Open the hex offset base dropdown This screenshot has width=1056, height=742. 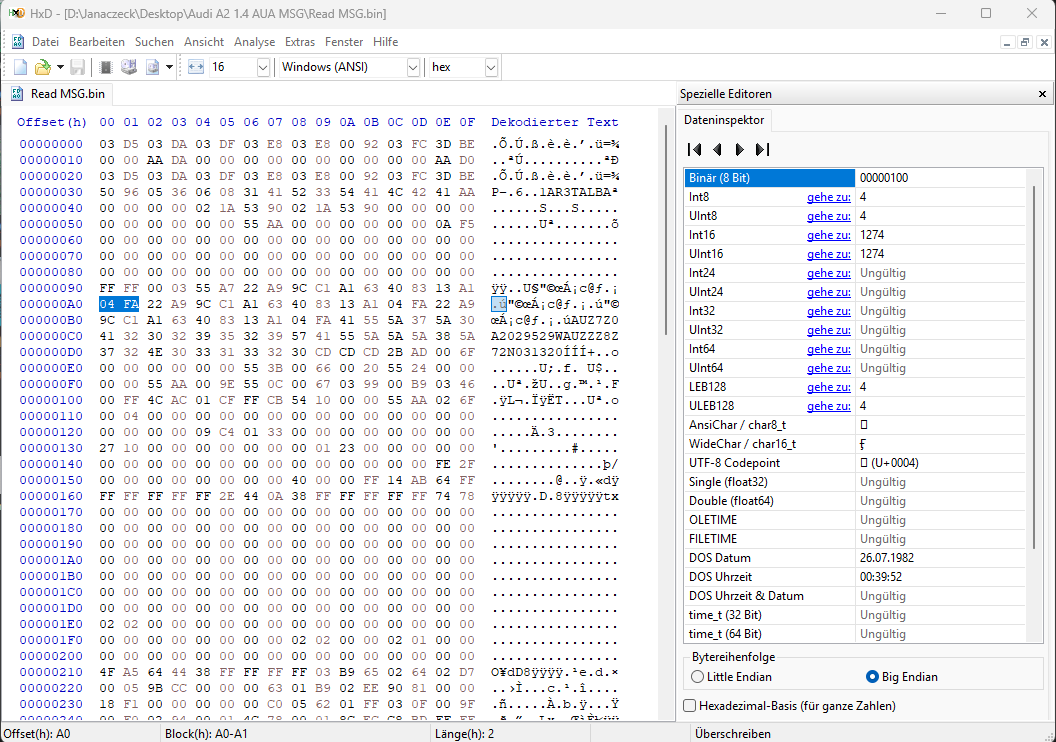tap(491, 67)
